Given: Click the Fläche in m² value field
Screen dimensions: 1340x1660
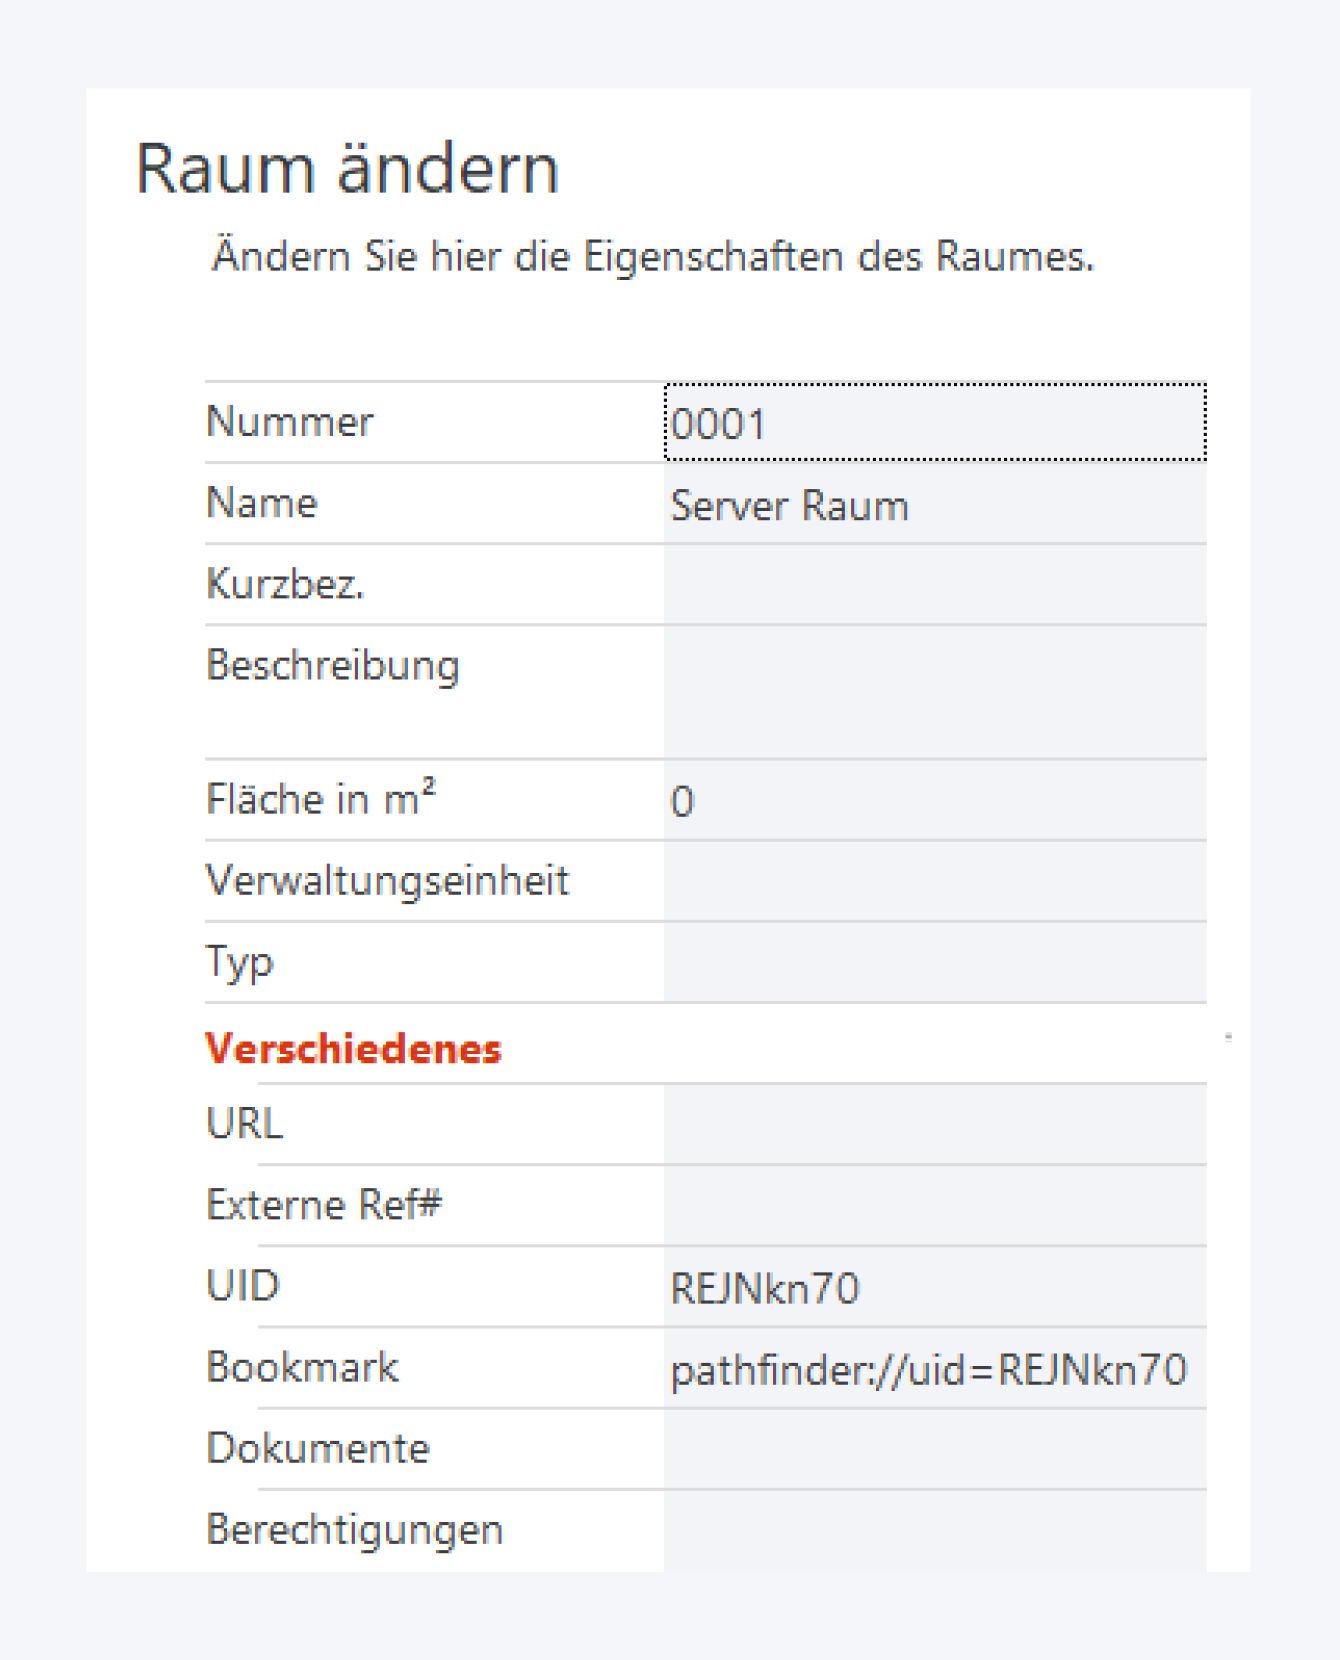Looking at the screenshot, I should click(934, 801).
